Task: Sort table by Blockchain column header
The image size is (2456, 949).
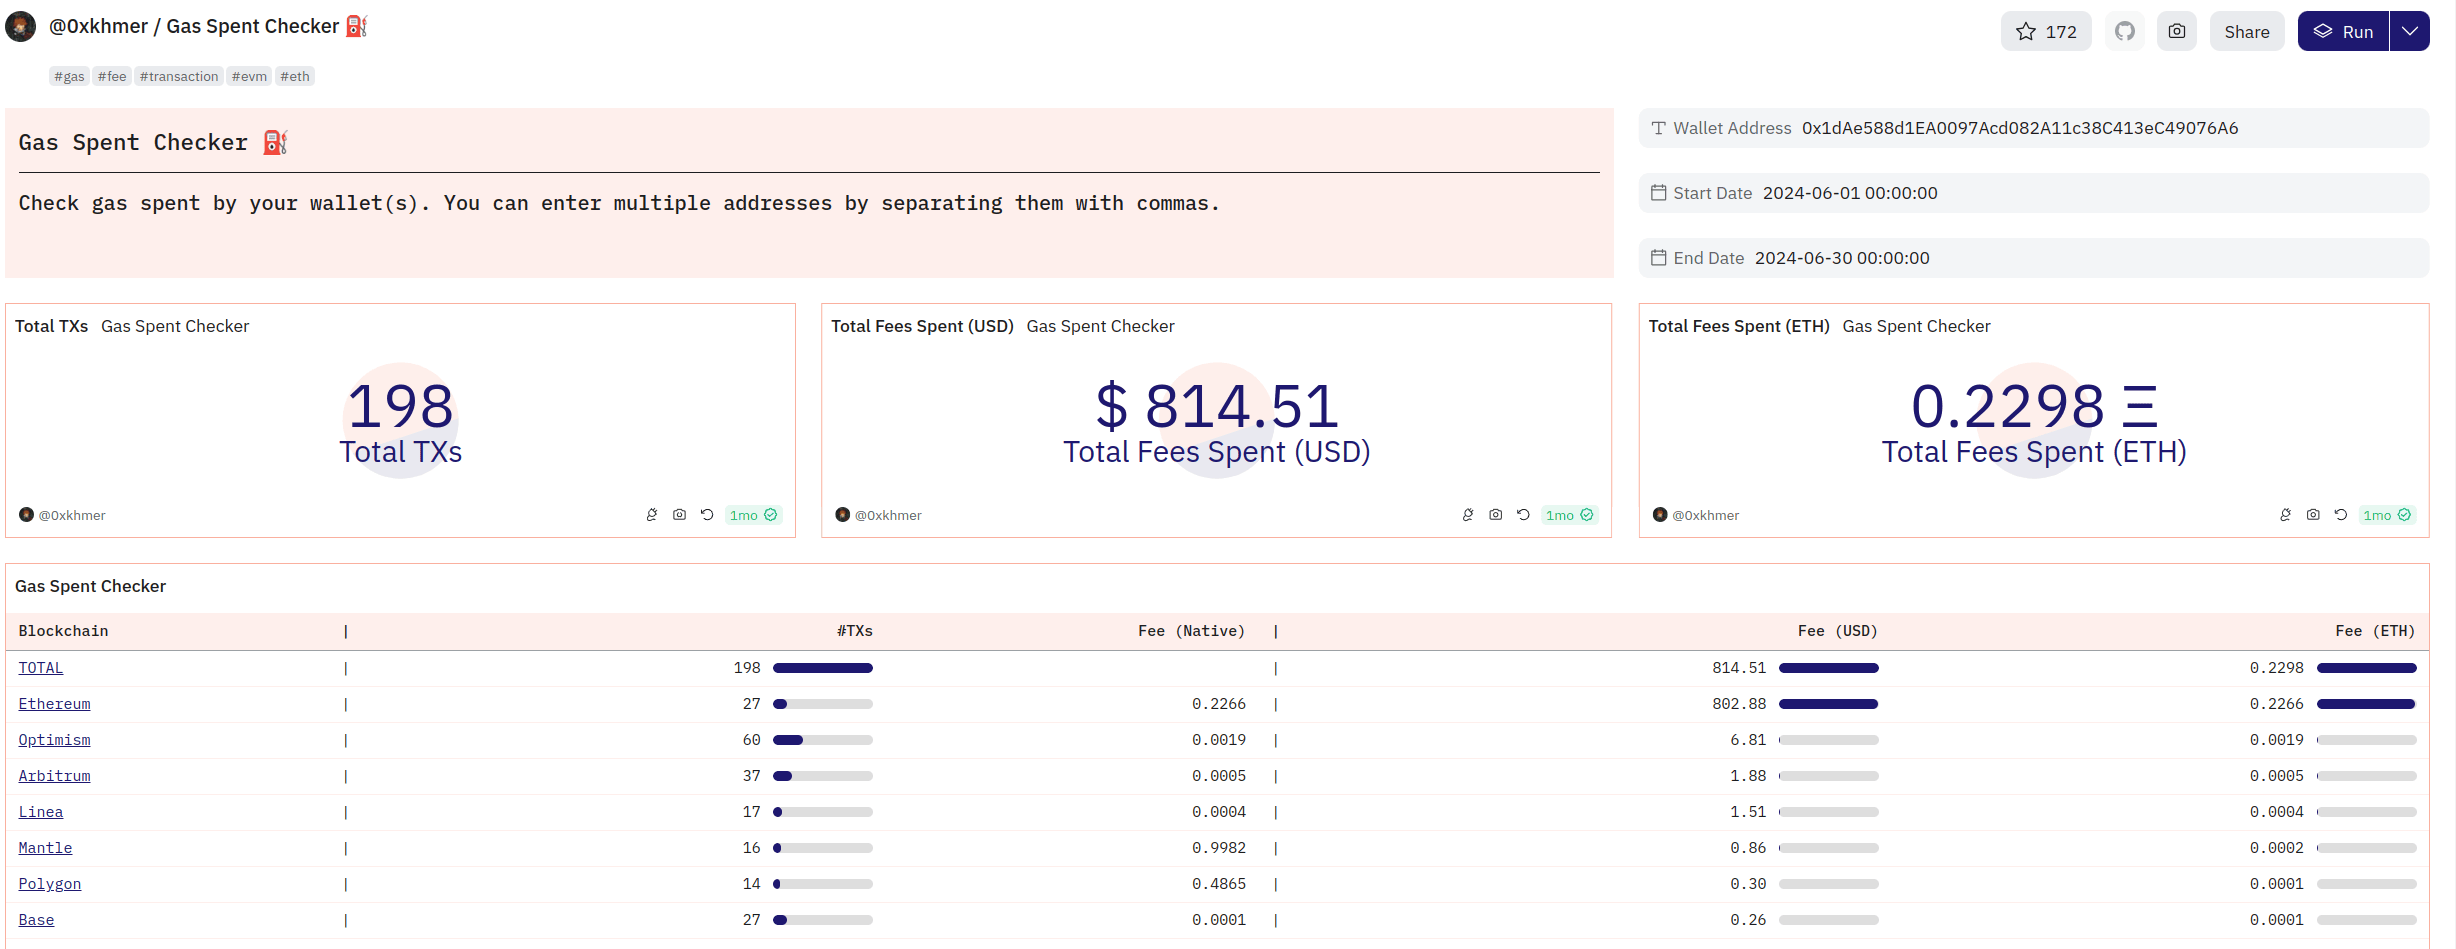Action: click(63, 631)
